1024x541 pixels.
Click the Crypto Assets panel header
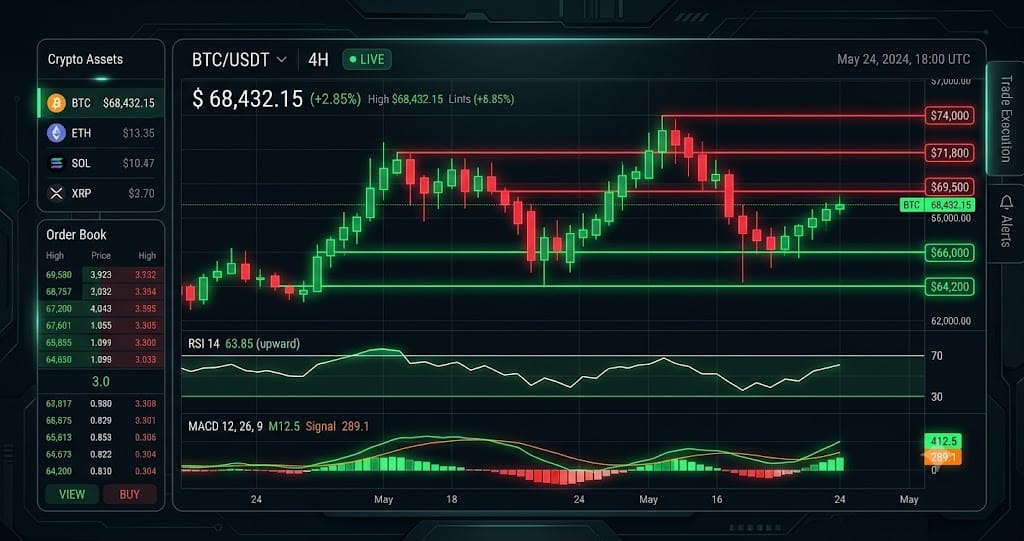point(86,59)
